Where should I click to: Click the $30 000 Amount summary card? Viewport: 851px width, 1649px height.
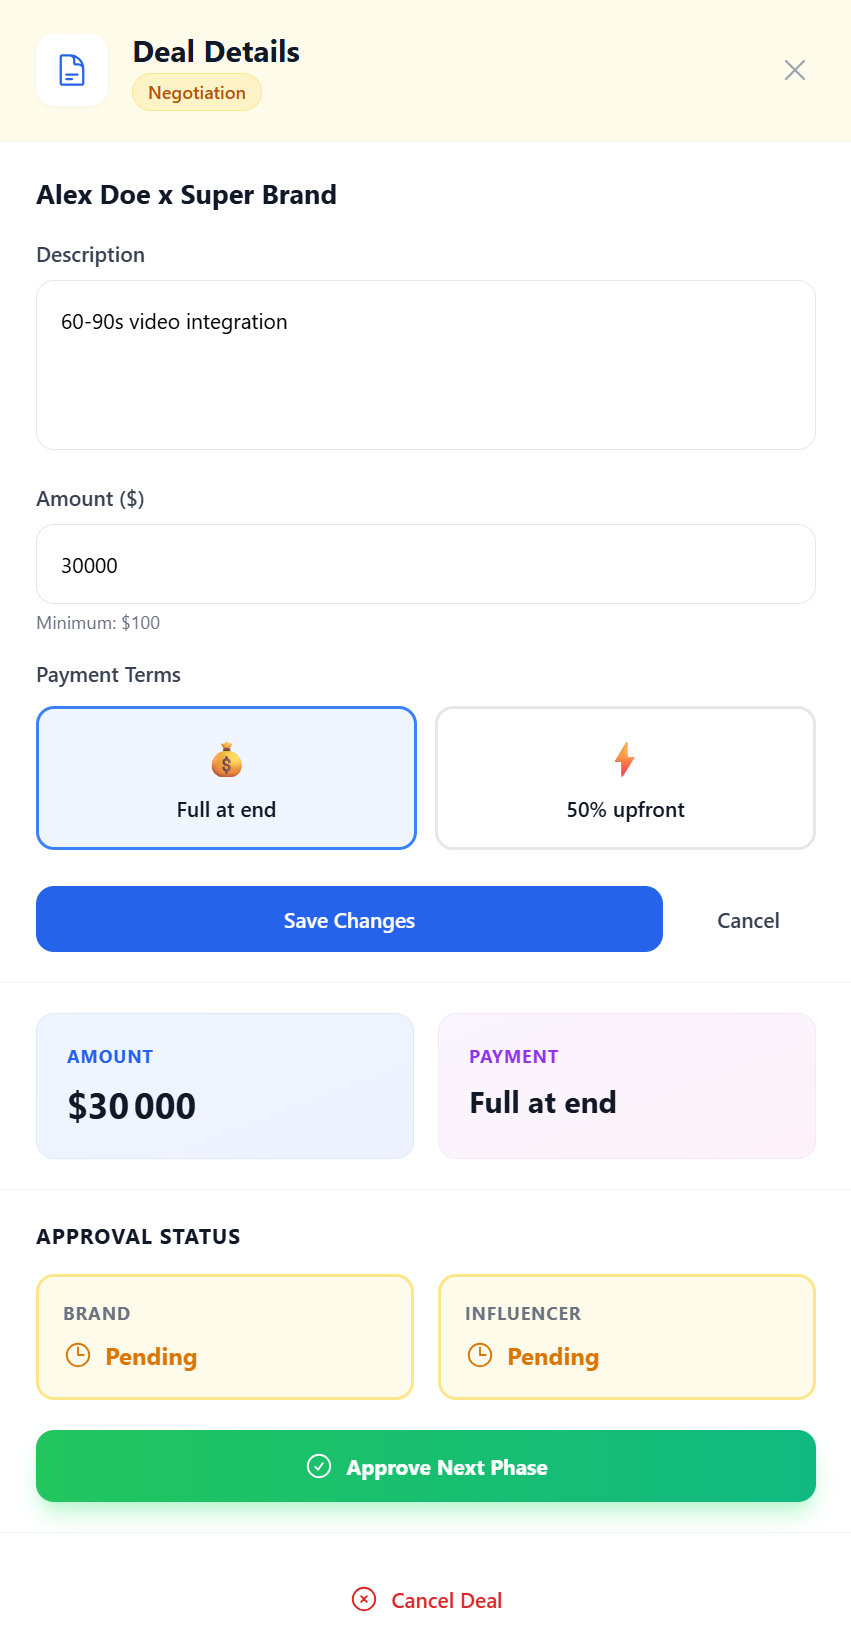[225, 1086]
